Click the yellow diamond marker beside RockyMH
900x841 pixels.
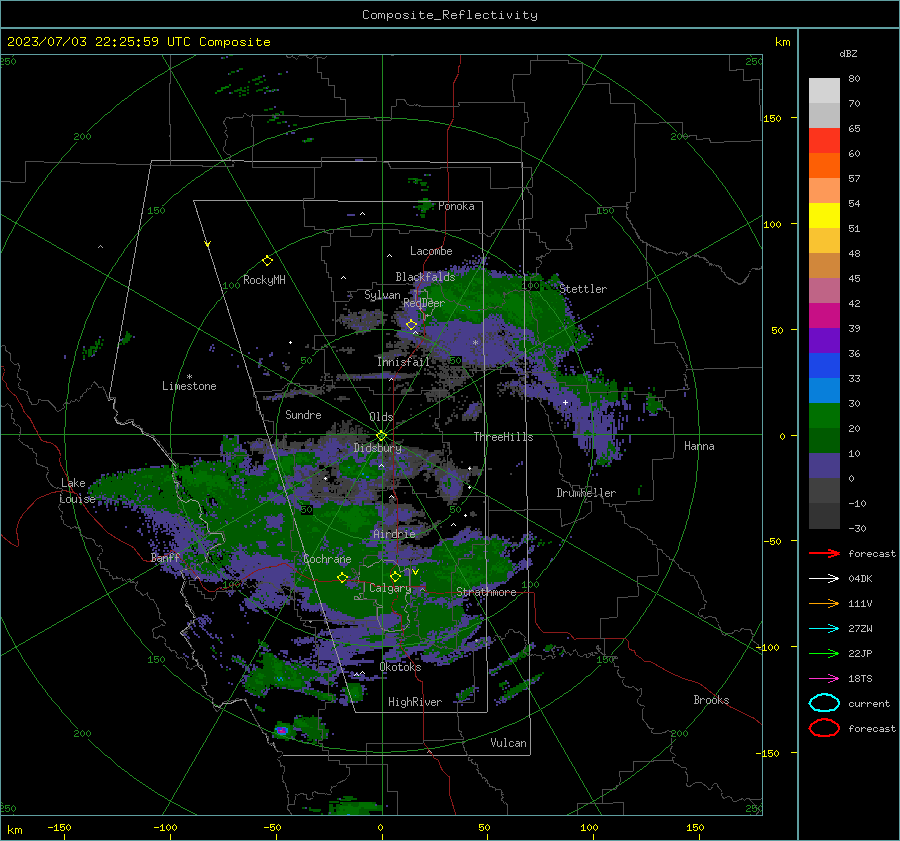[x=267, y=261]
